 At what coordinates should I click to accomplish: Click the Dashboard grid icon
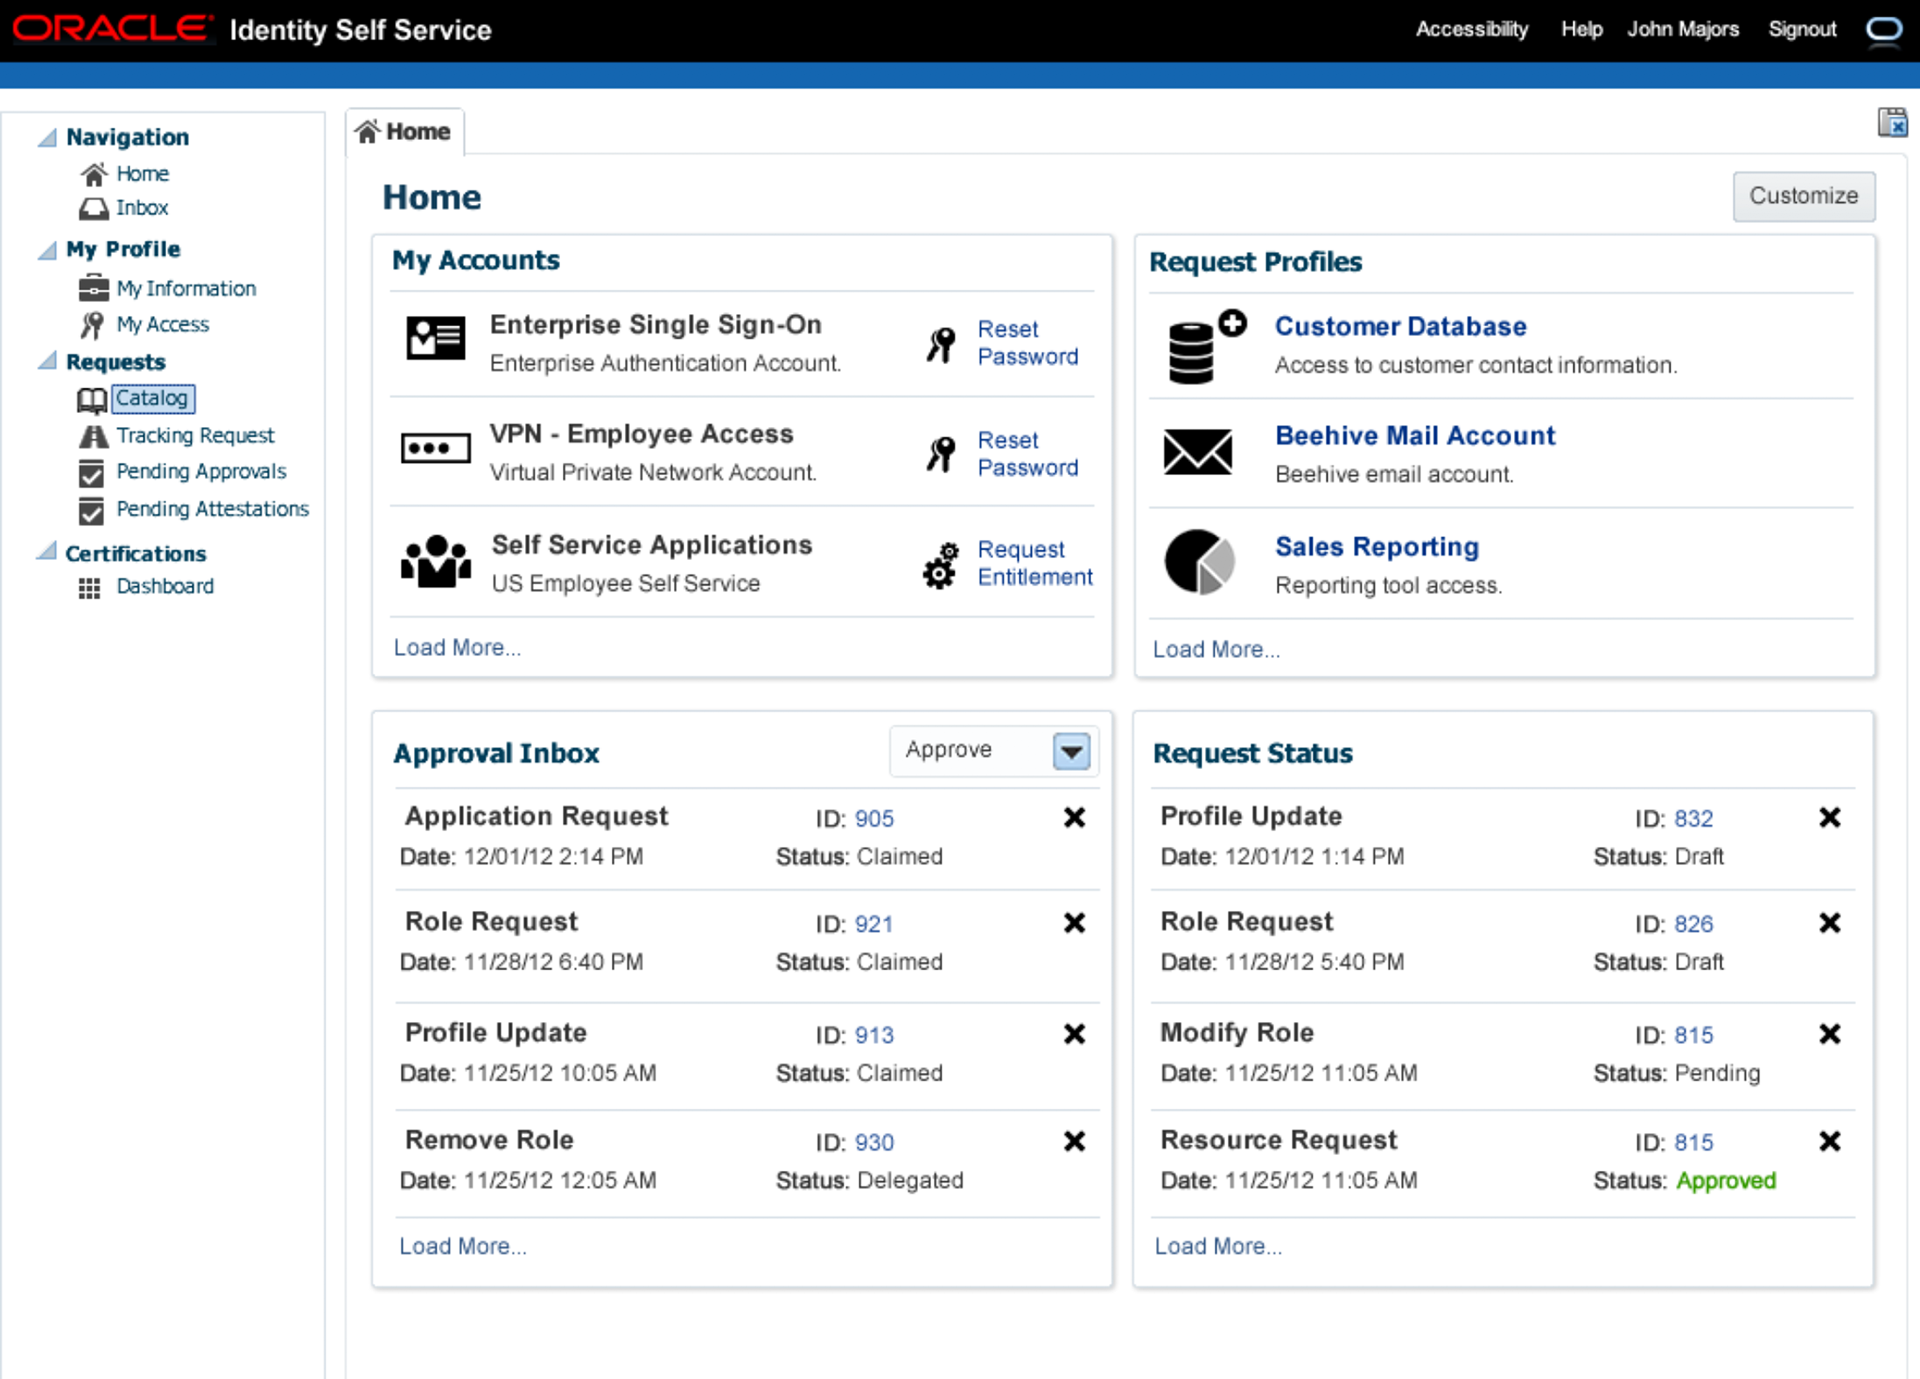[90, 588]
